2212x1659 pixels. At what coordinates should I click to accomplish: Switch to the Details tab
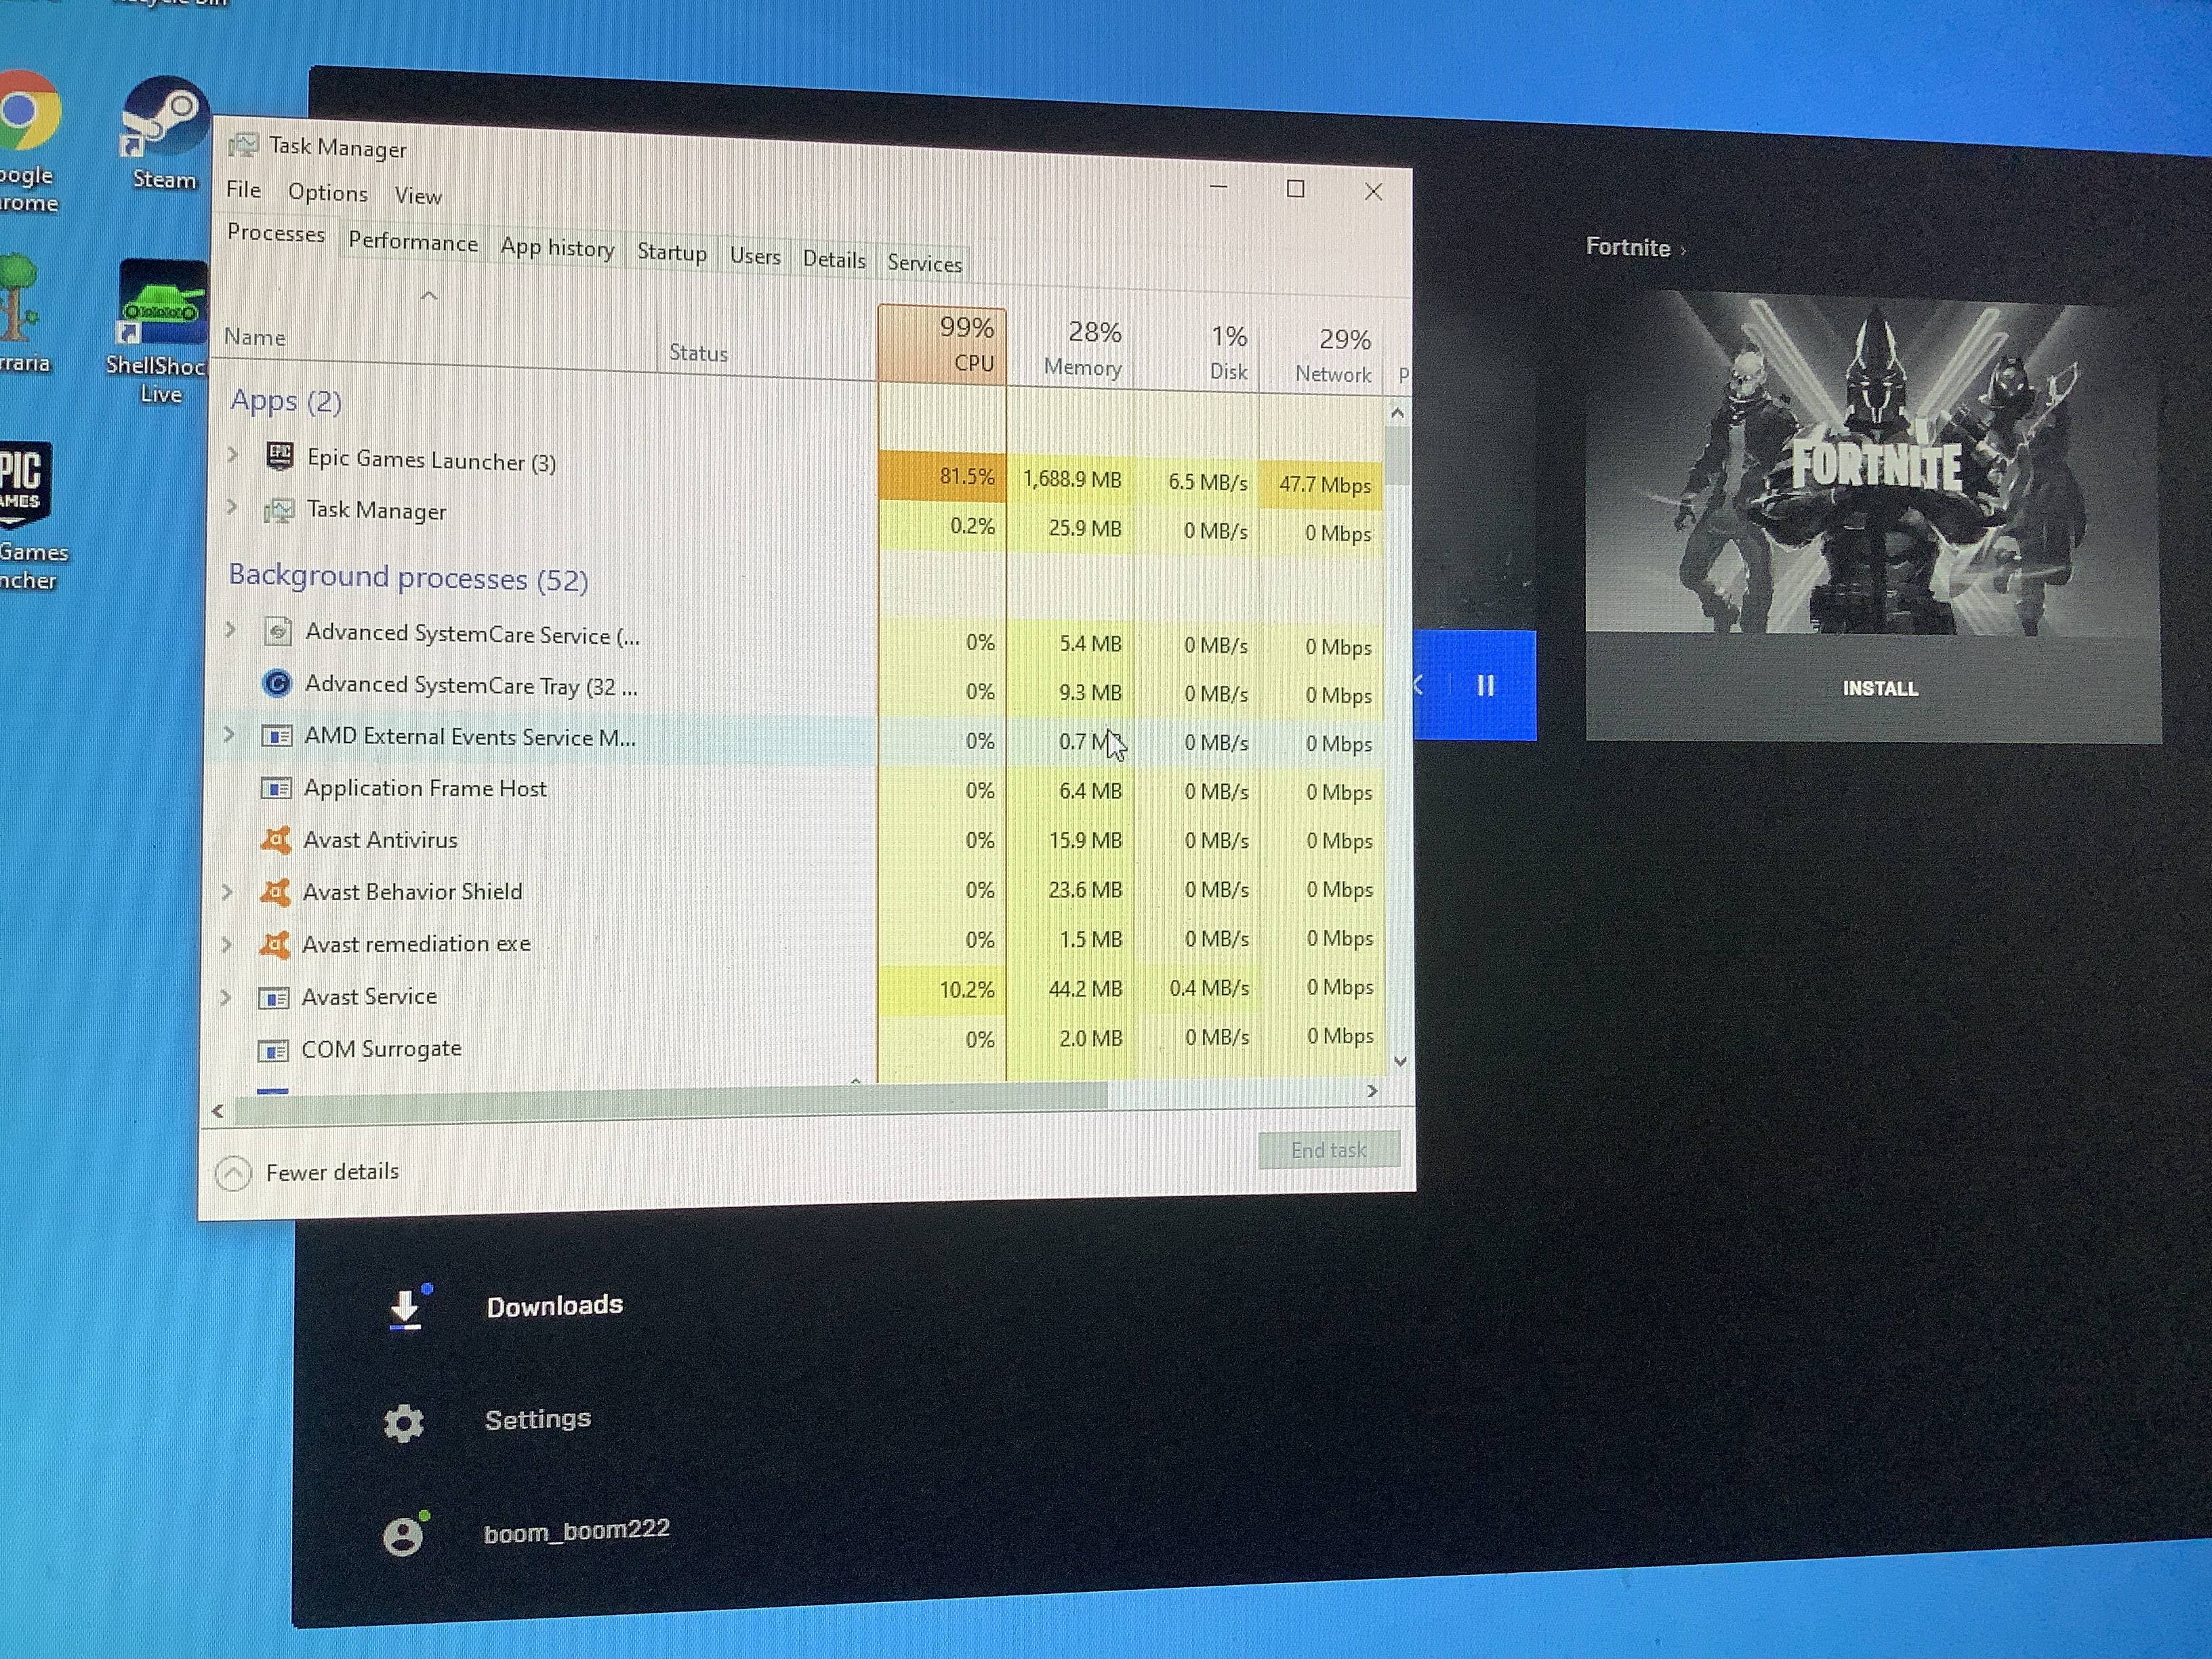pos(834,260)
